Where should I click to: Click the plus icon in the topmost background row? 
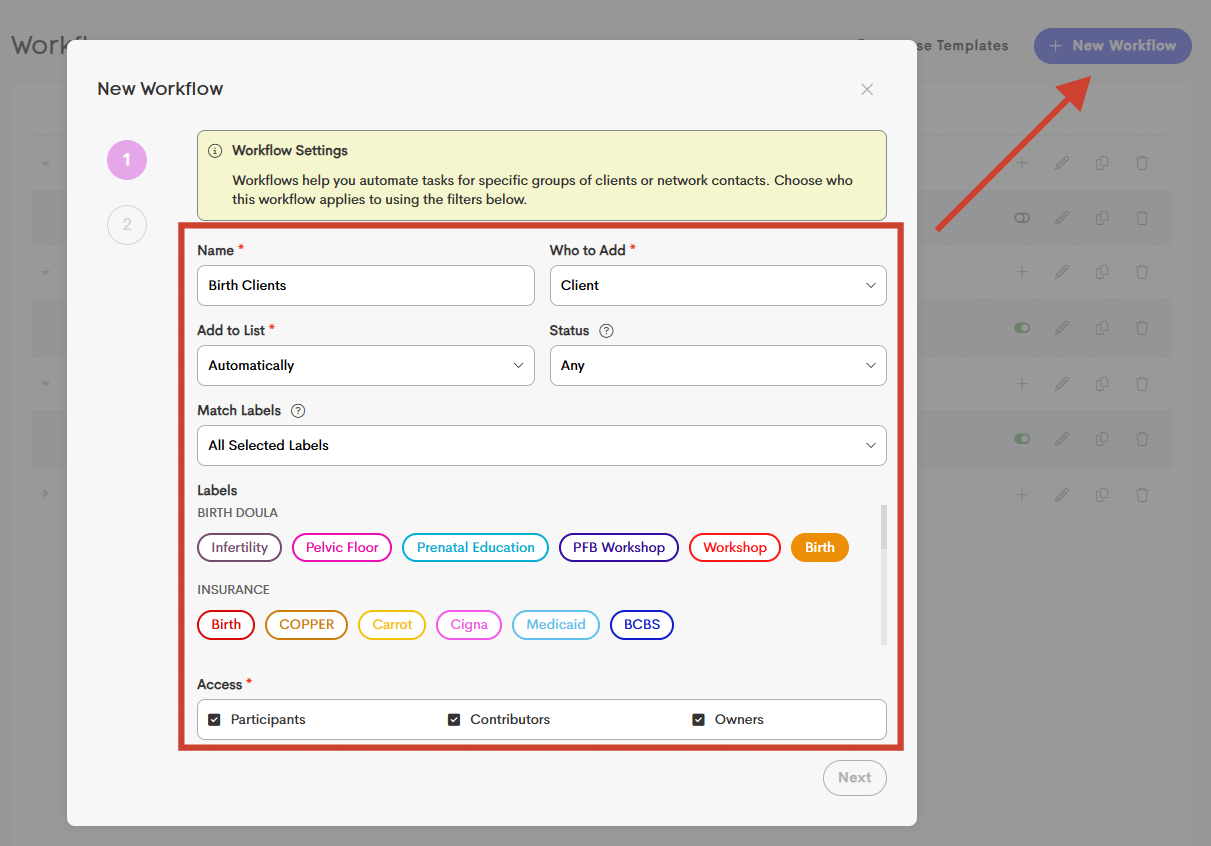coord(1022,163)
